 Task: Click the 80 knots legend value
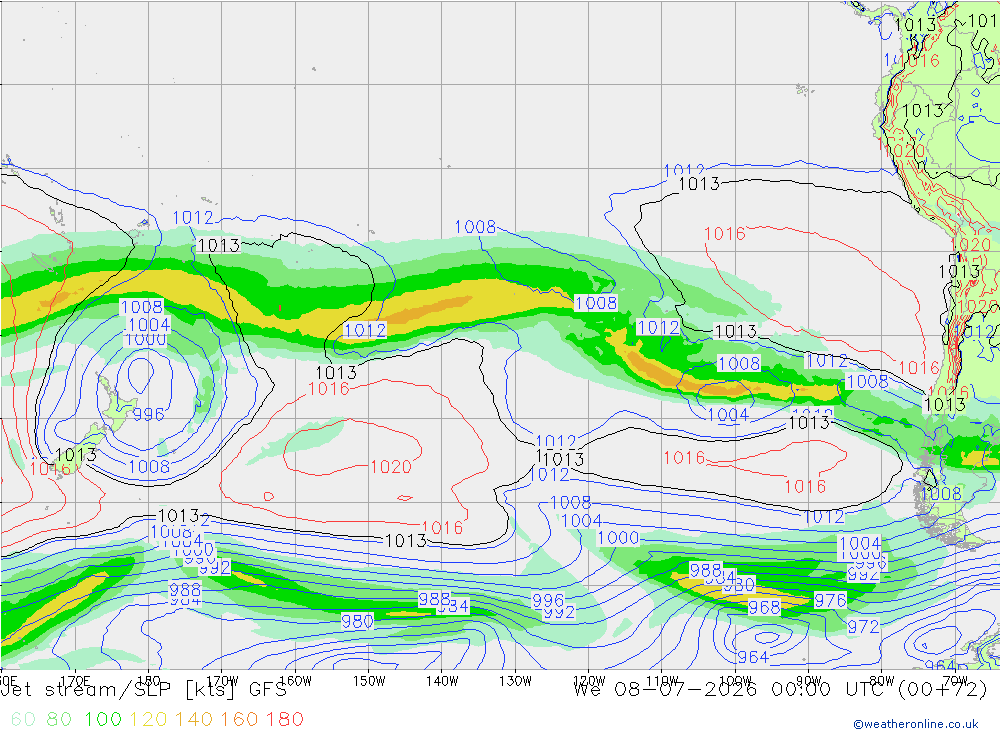59,719
